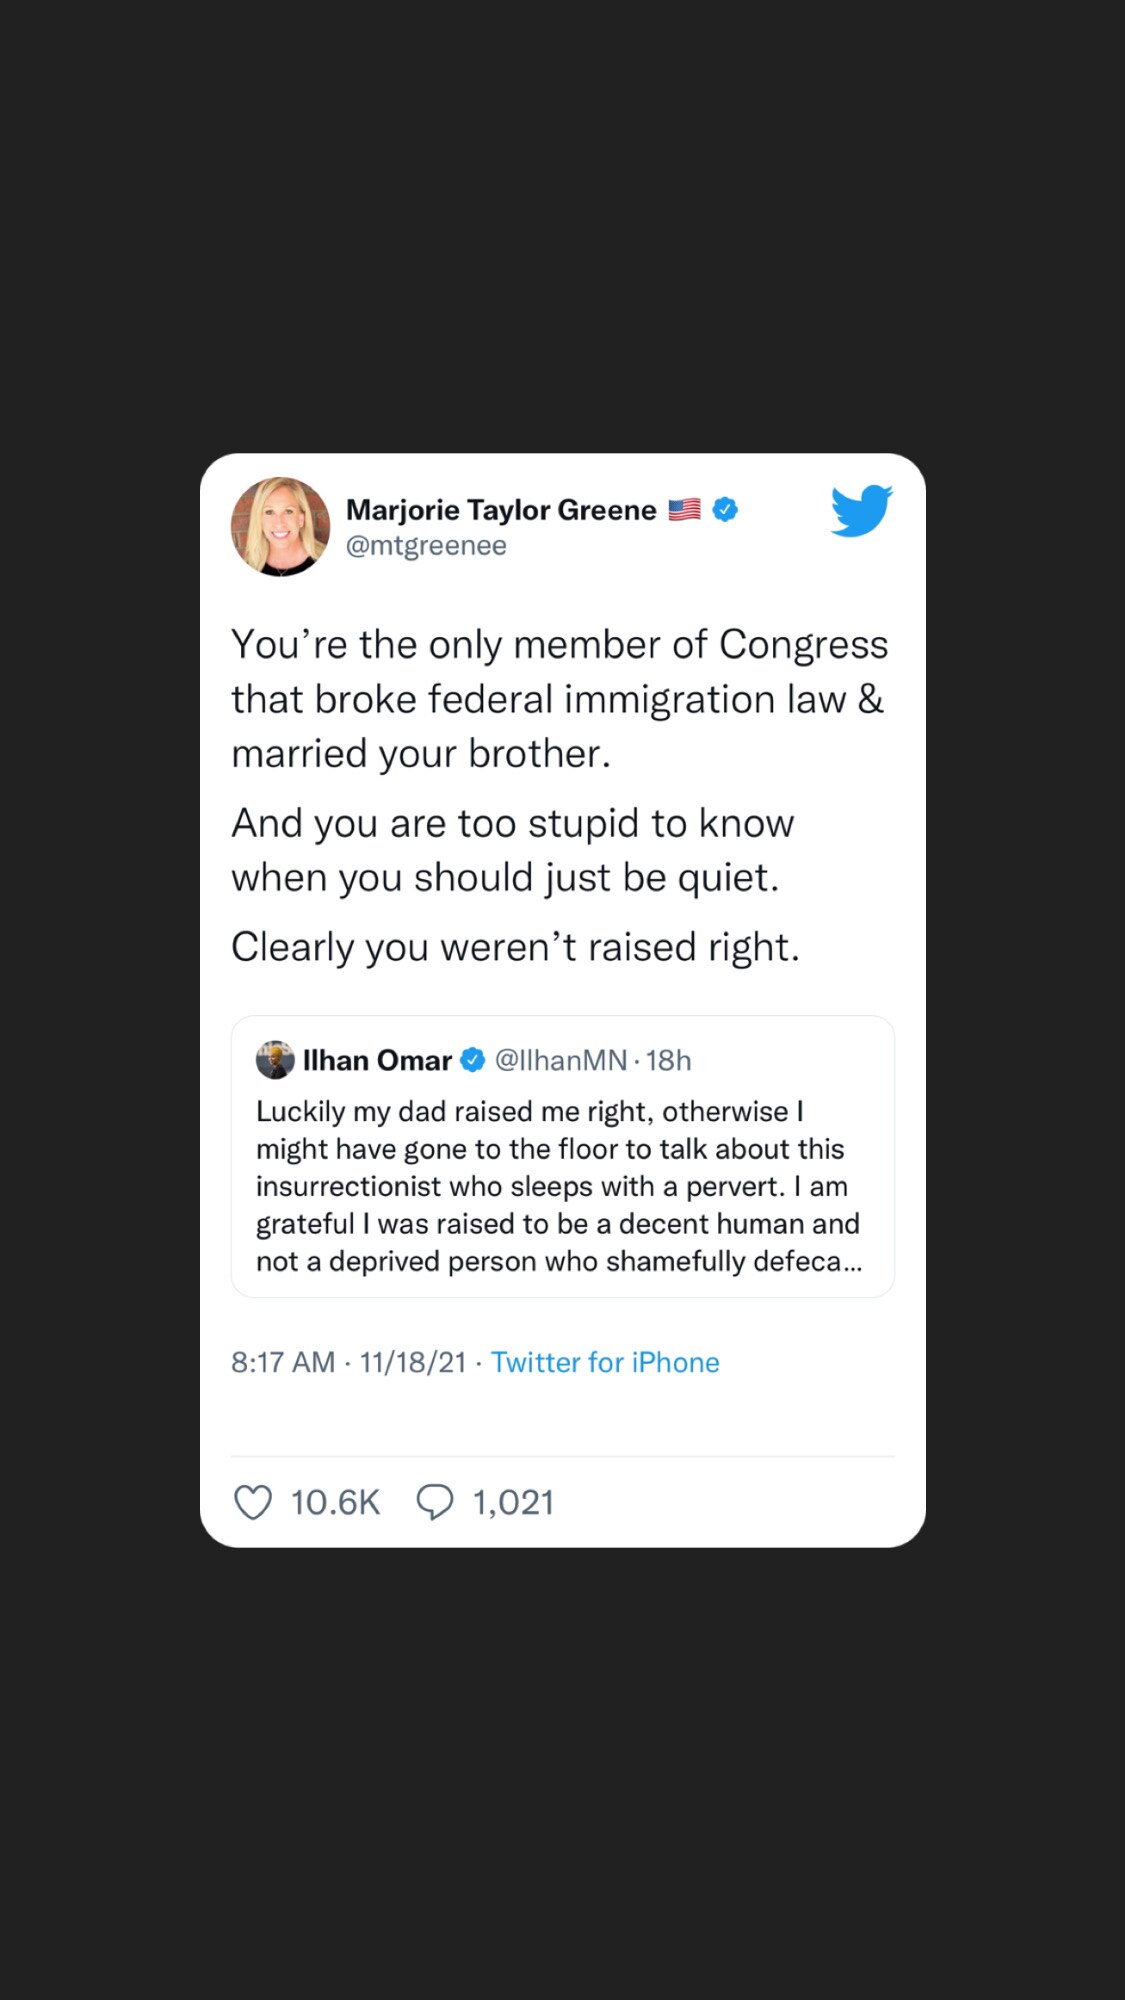Click the Twitter bird logo
Viewport: 1125px width, 2000px height.
coord(860,512)
